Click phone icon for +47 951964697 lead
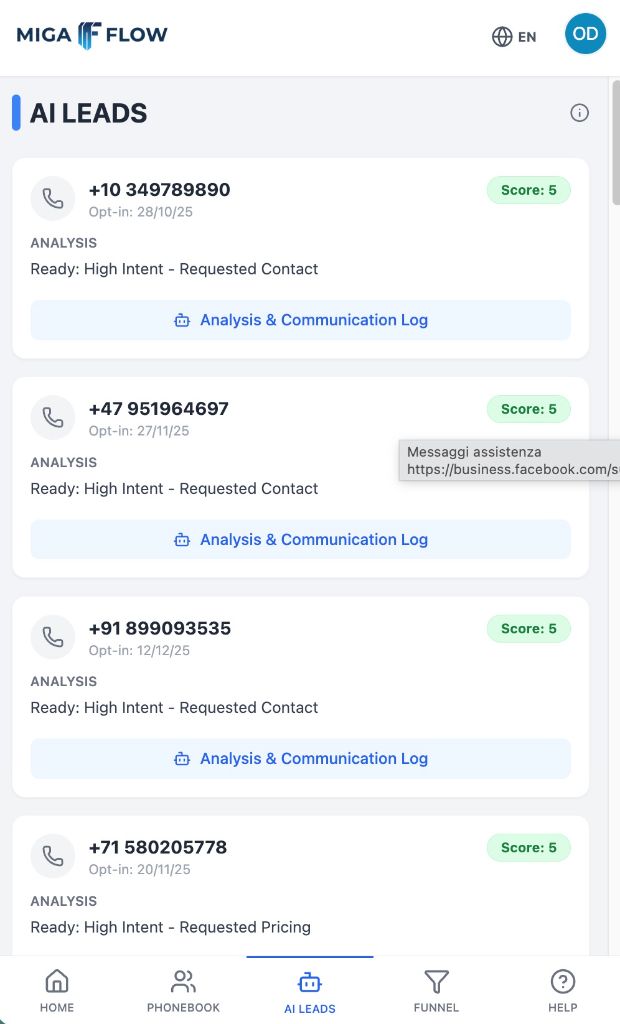Screen dimensions: 620x1024 53,417
